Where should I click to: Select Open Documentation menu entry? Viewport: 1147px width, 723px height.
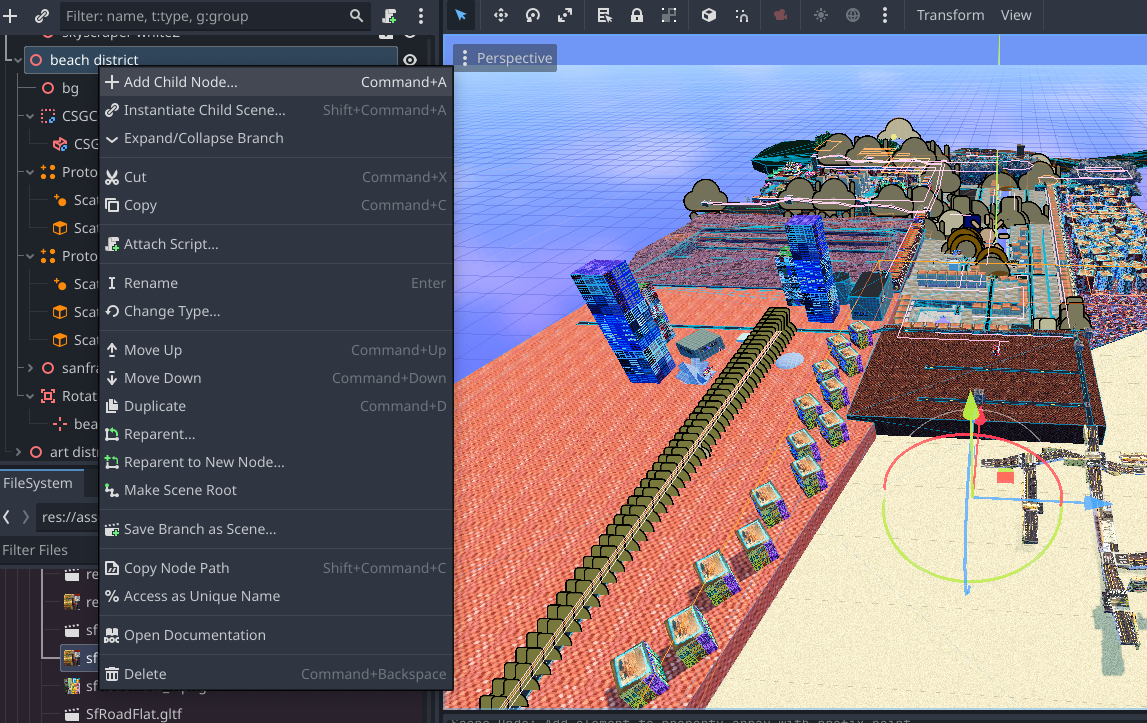pyautogui.click(x=276, y=635)
